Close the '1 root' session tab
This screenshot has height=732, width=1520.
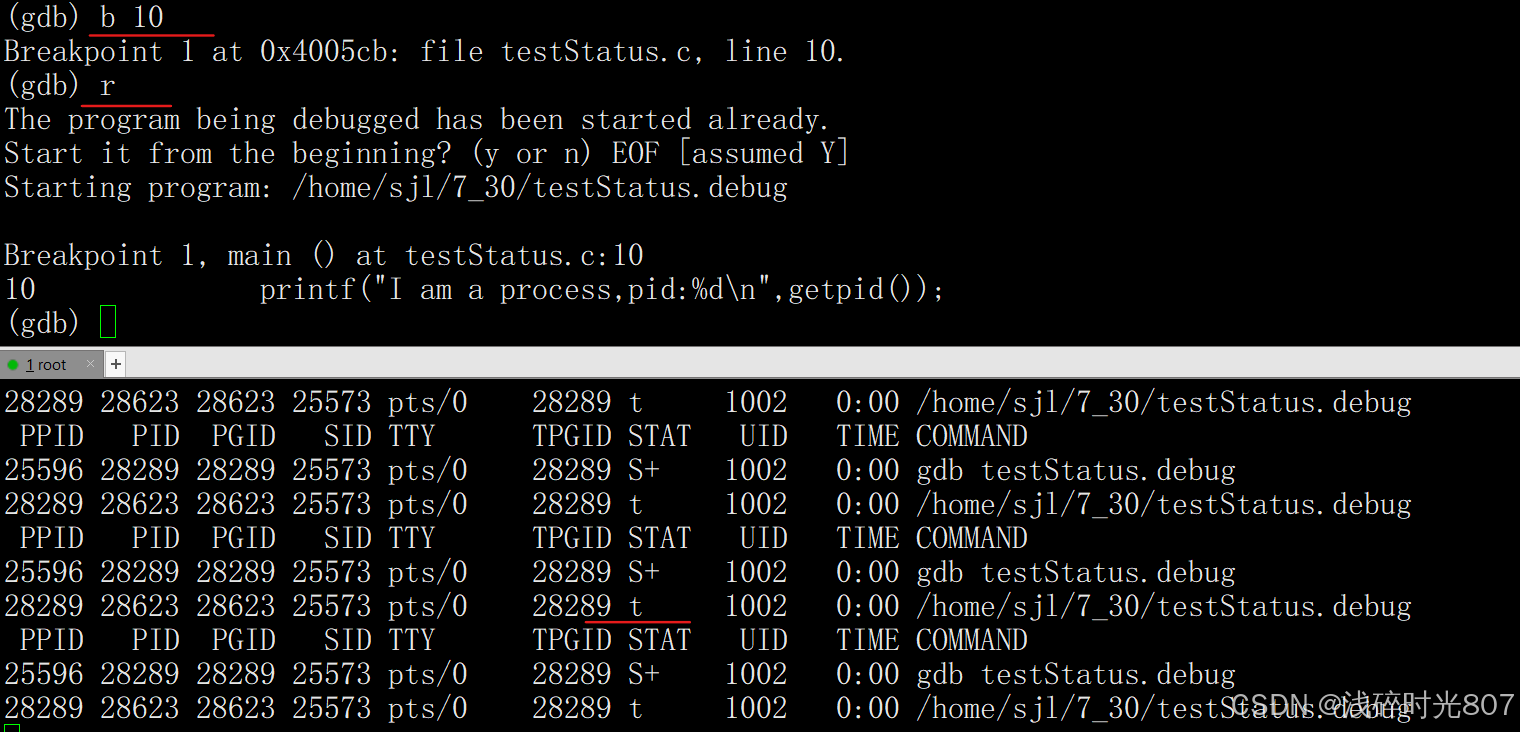point(90,364)
